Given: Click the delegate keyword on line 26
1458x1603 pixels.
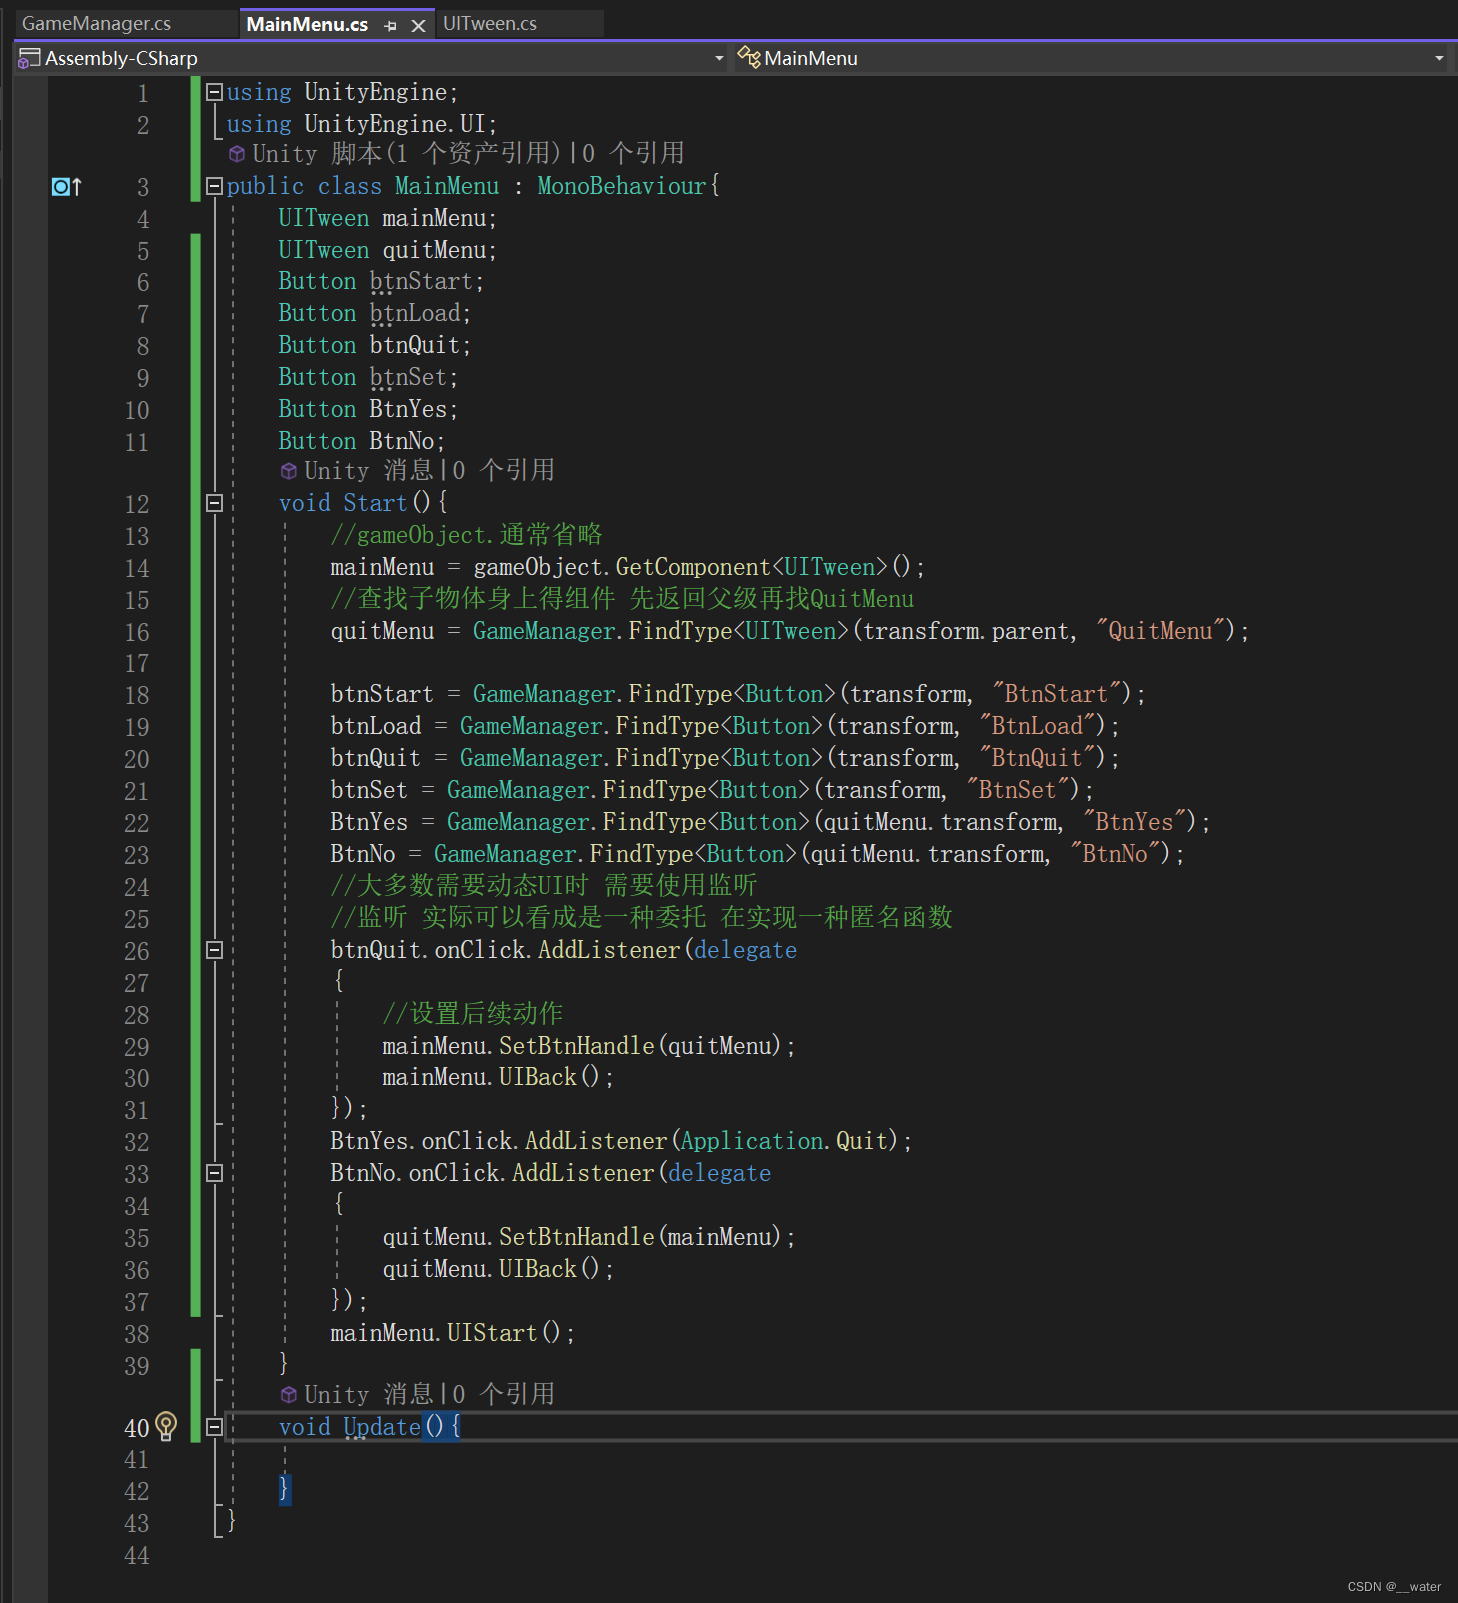Looking at the screenshot, I should coord(745,950).
